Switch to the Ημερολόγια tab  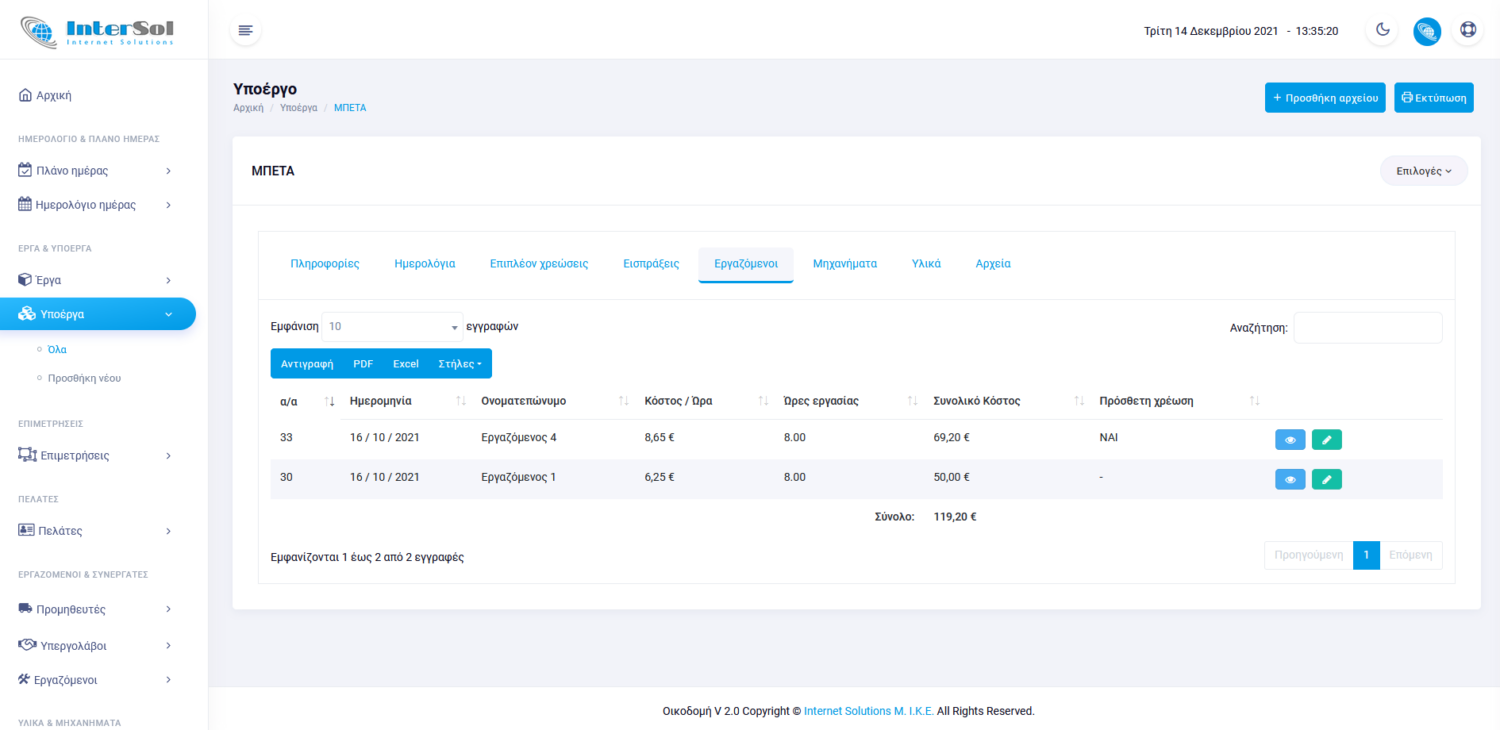pos(425,264)
